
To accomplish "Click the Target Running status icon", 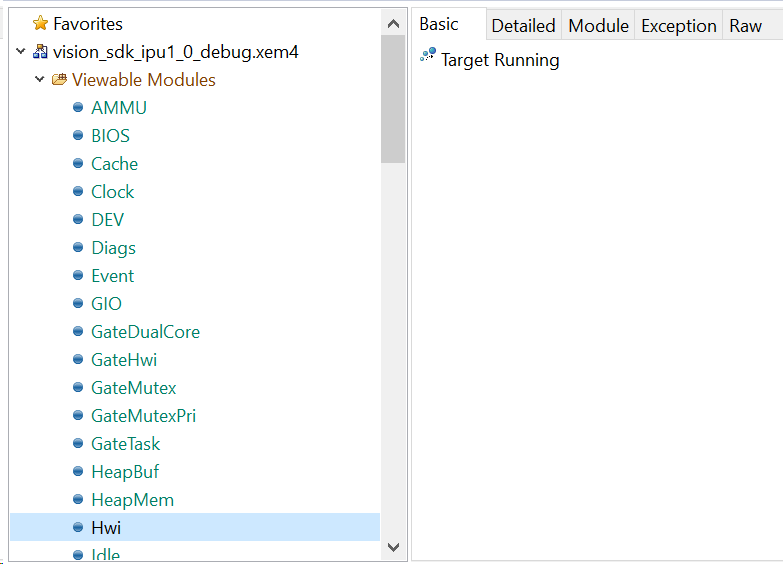I will (x=428, y=56).
